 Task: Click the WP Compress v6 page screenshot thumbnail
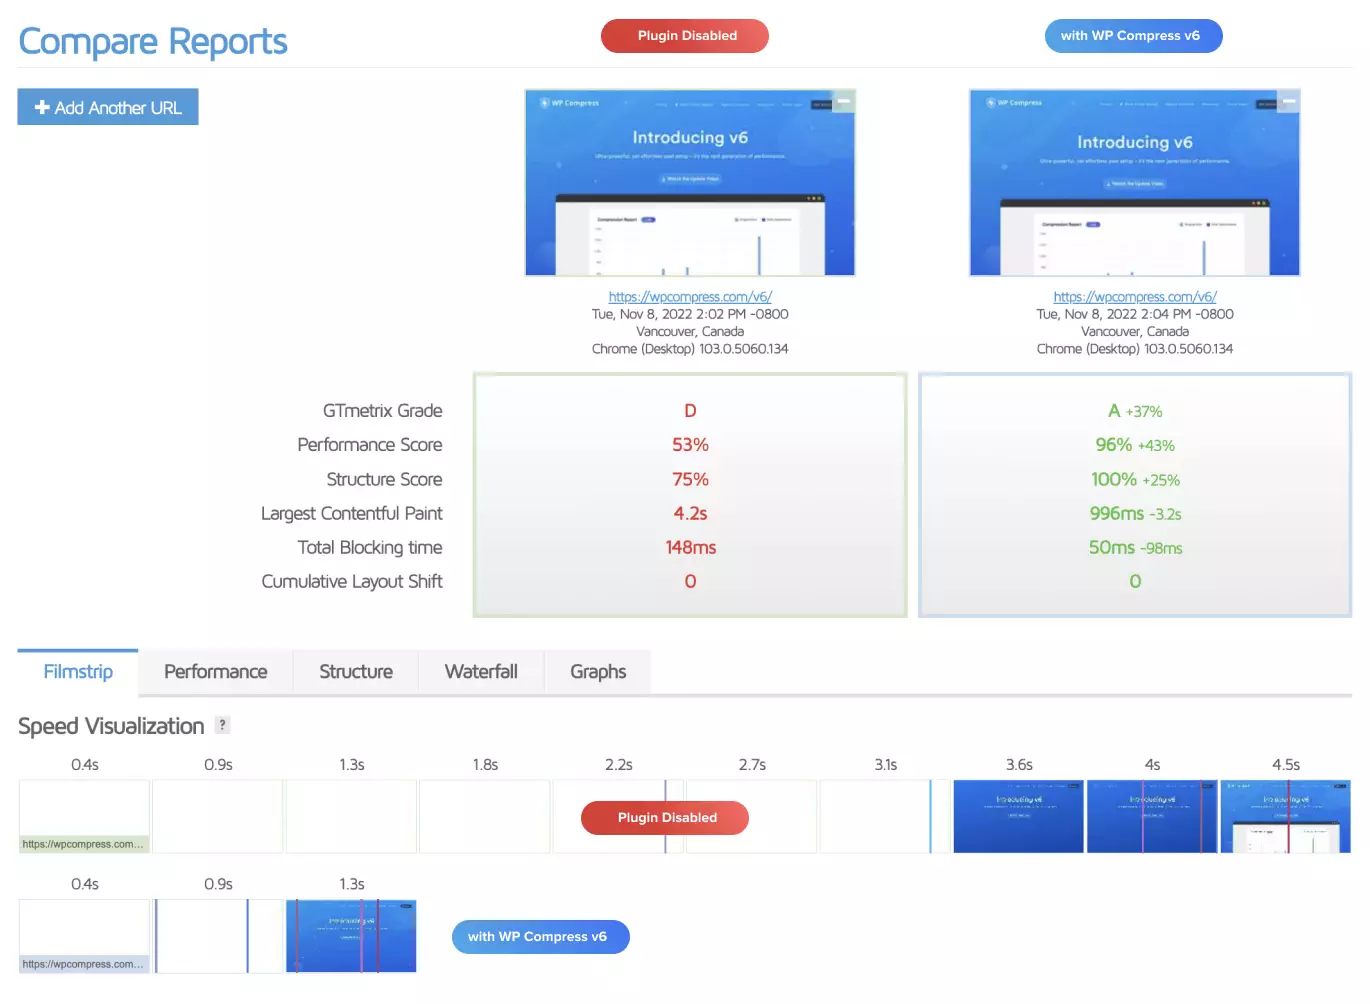click(1135, 182)
